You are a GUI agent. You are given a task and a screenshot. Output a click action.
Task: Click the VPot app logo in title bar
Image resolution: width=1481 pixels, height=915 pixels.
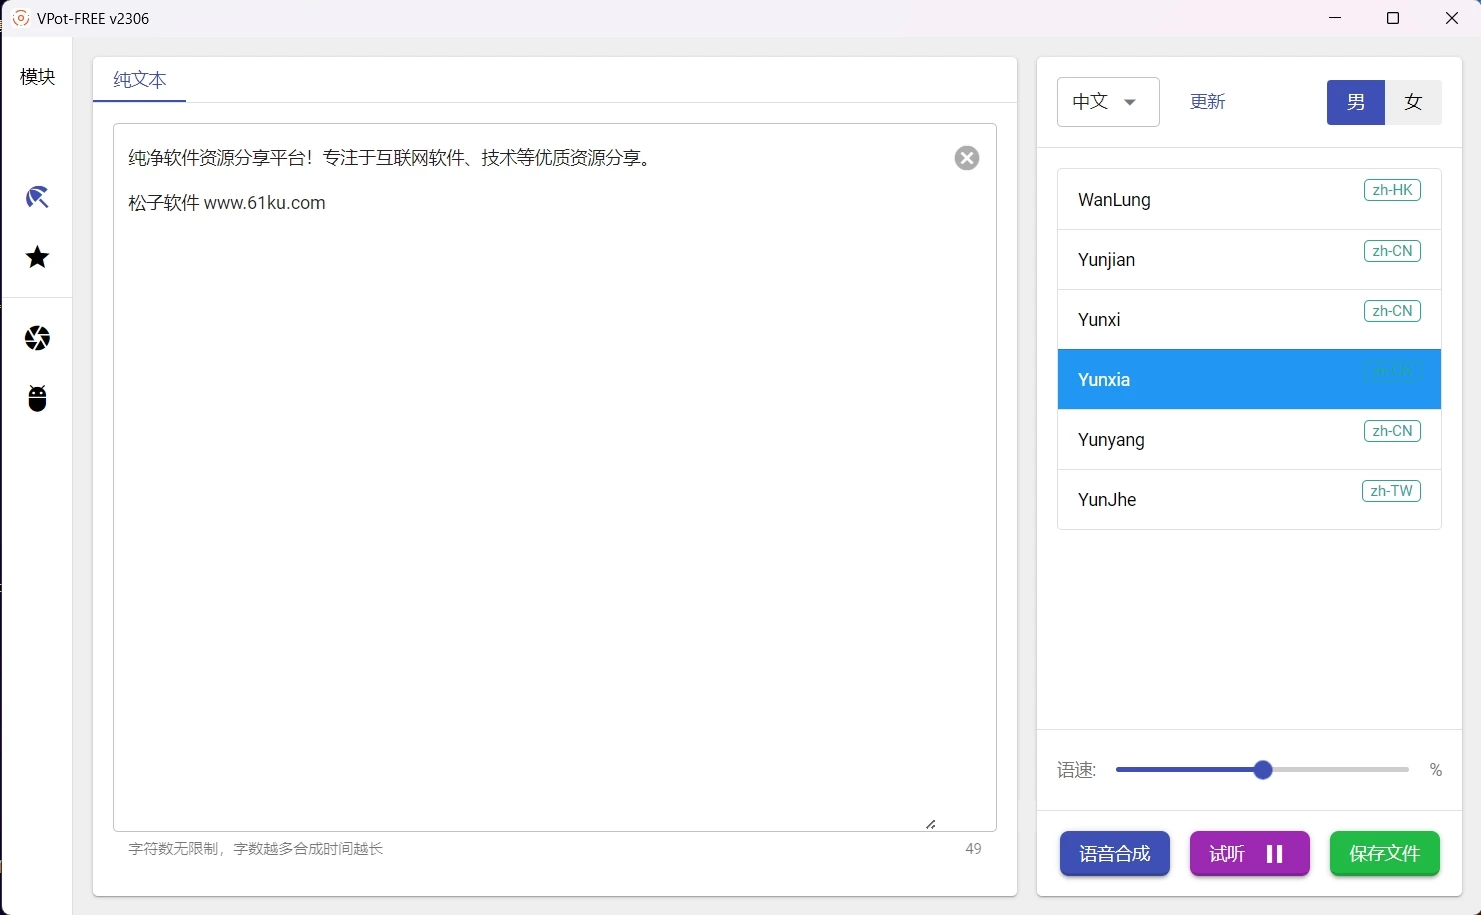20,18
